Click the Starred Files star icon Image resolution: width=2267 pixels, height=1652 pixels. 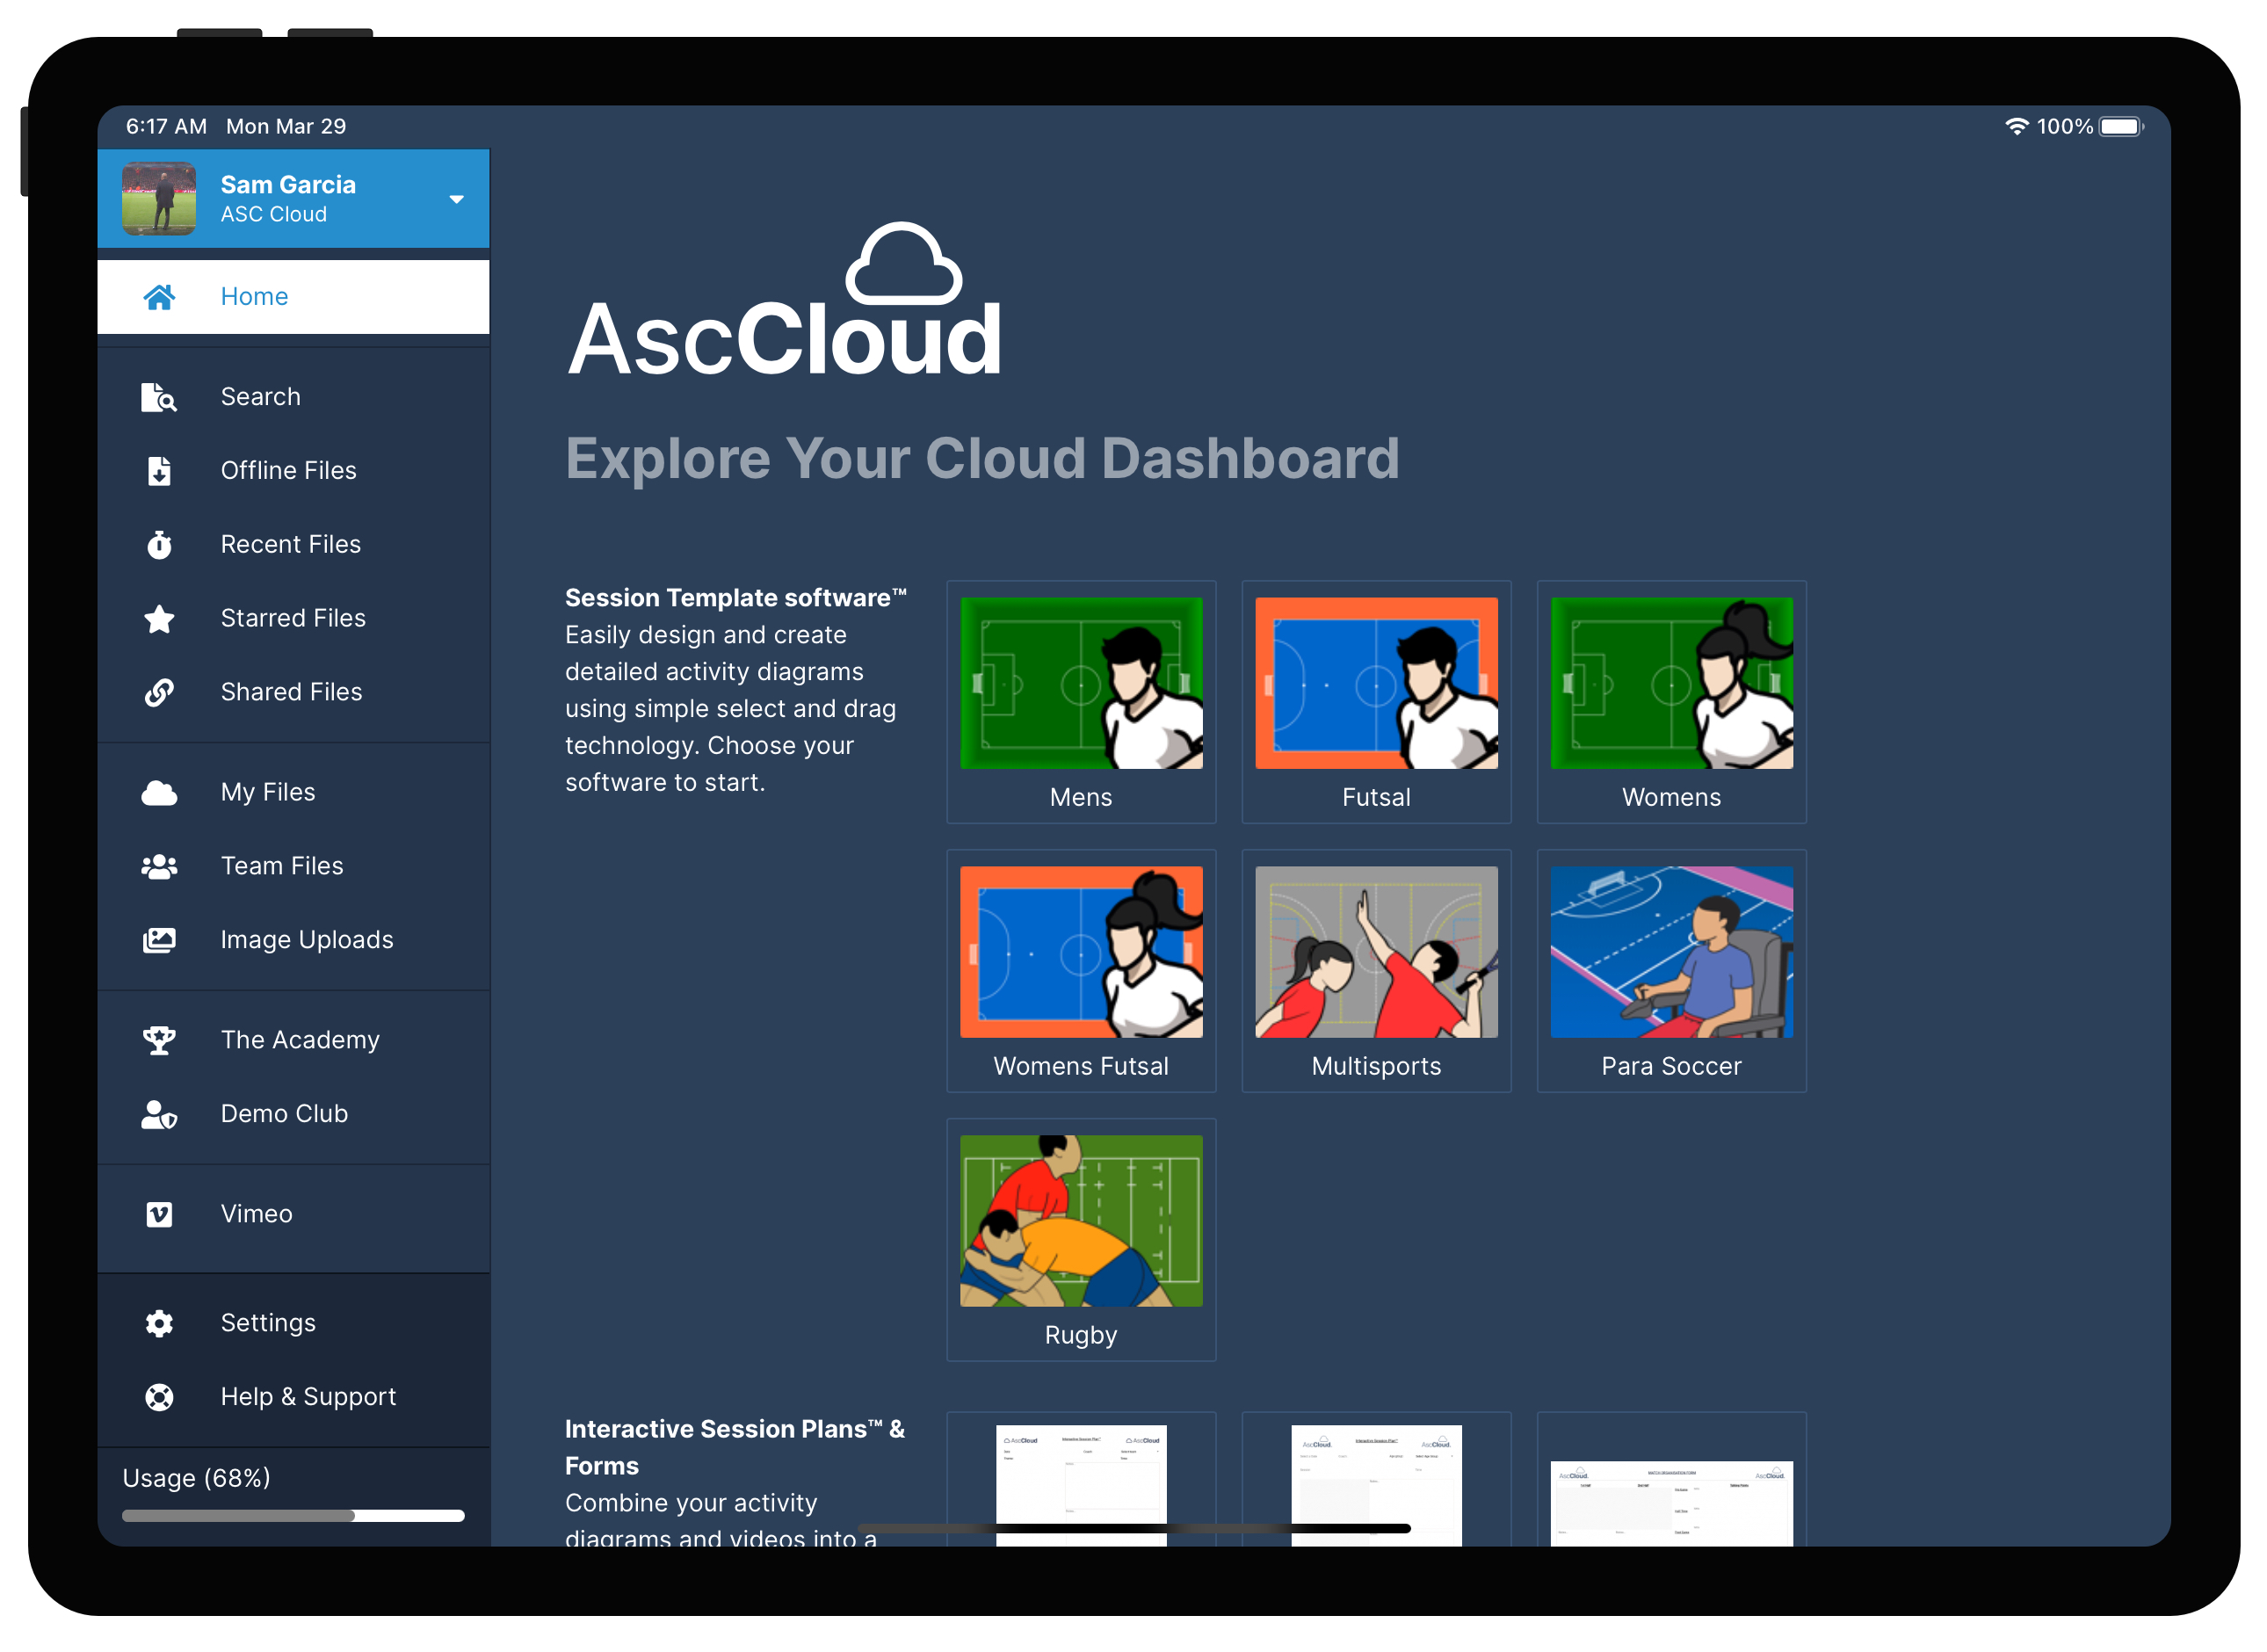159,619
